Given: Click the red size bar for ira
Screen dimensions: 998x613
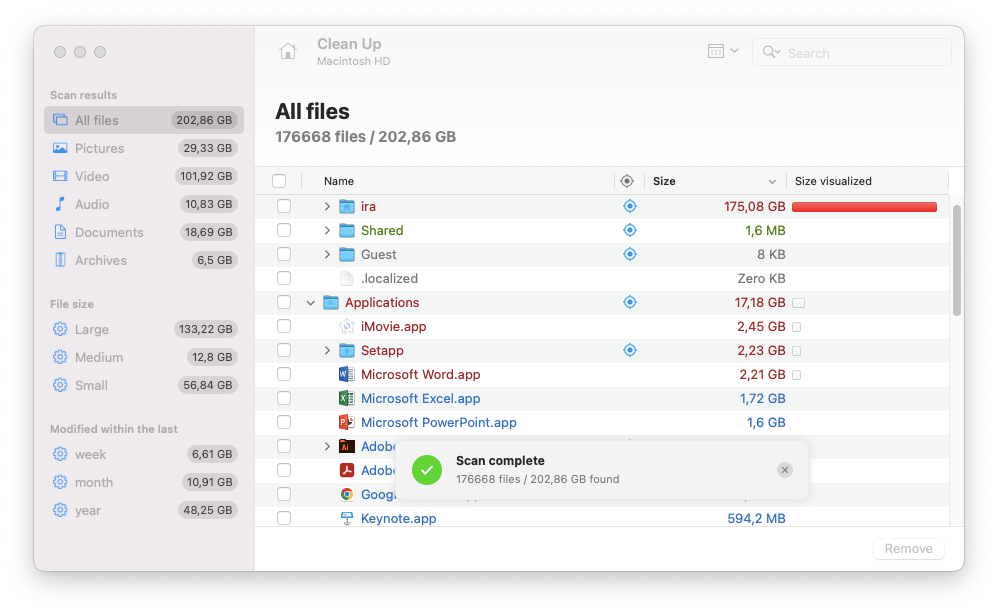Looking at the screenshot, I should 864,205.
